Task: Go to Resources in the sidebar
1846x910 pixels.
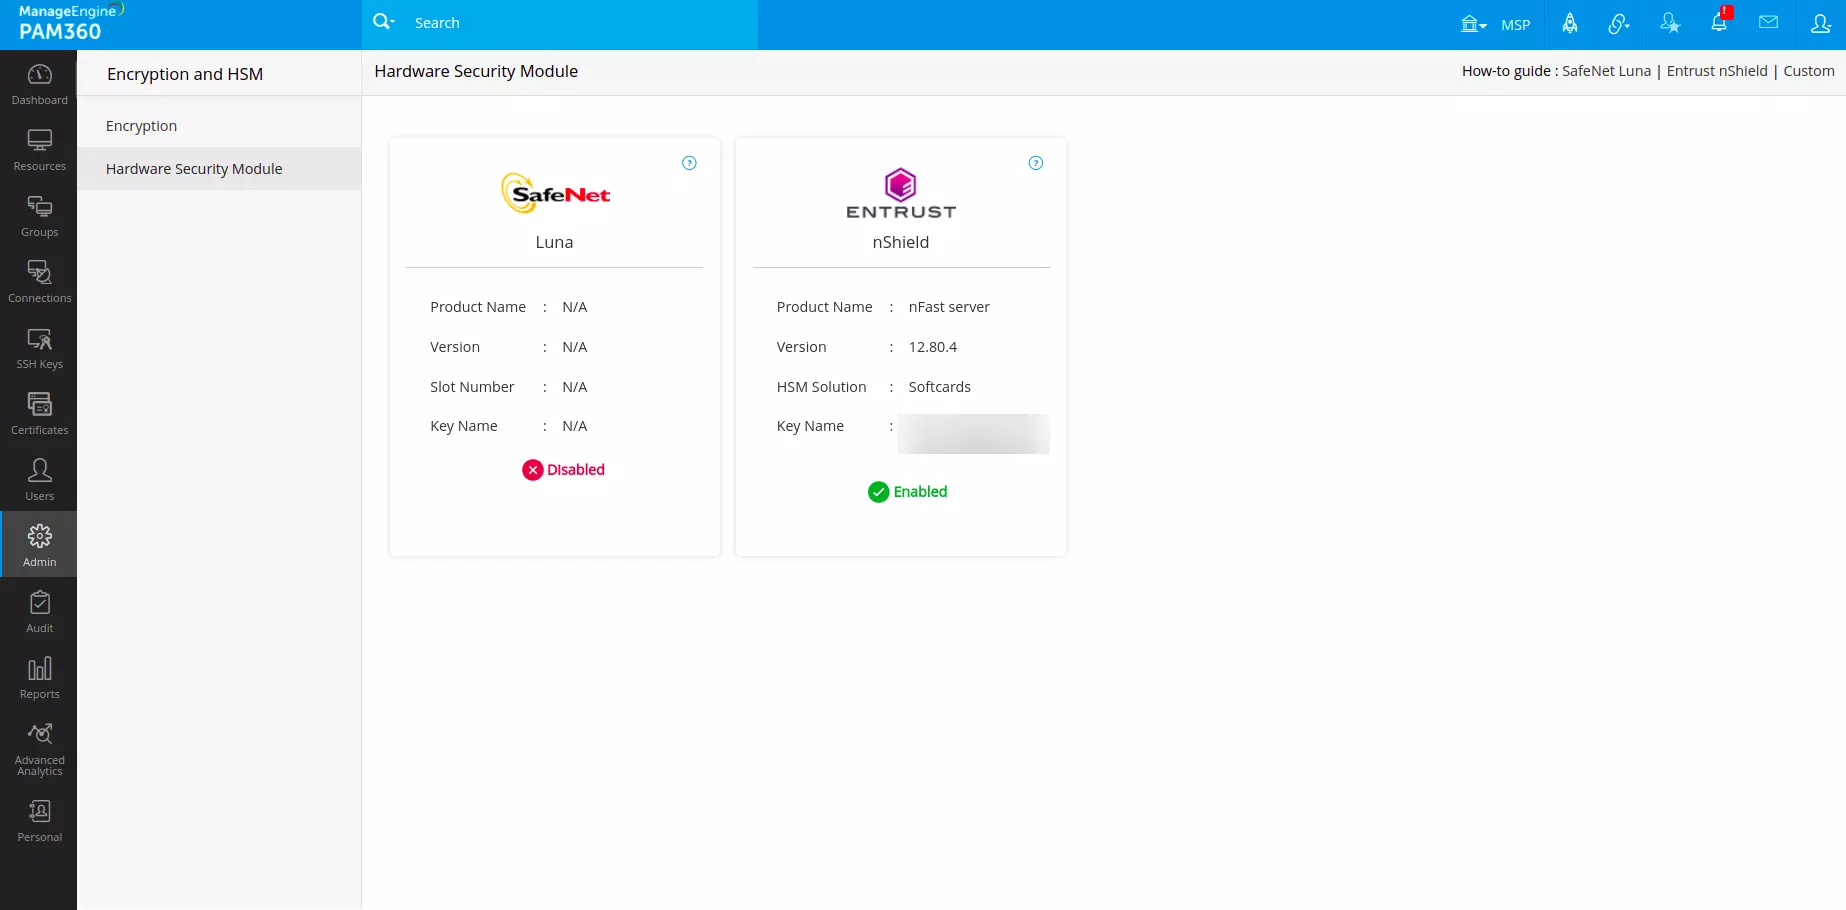Action: (x=39, y=150)
